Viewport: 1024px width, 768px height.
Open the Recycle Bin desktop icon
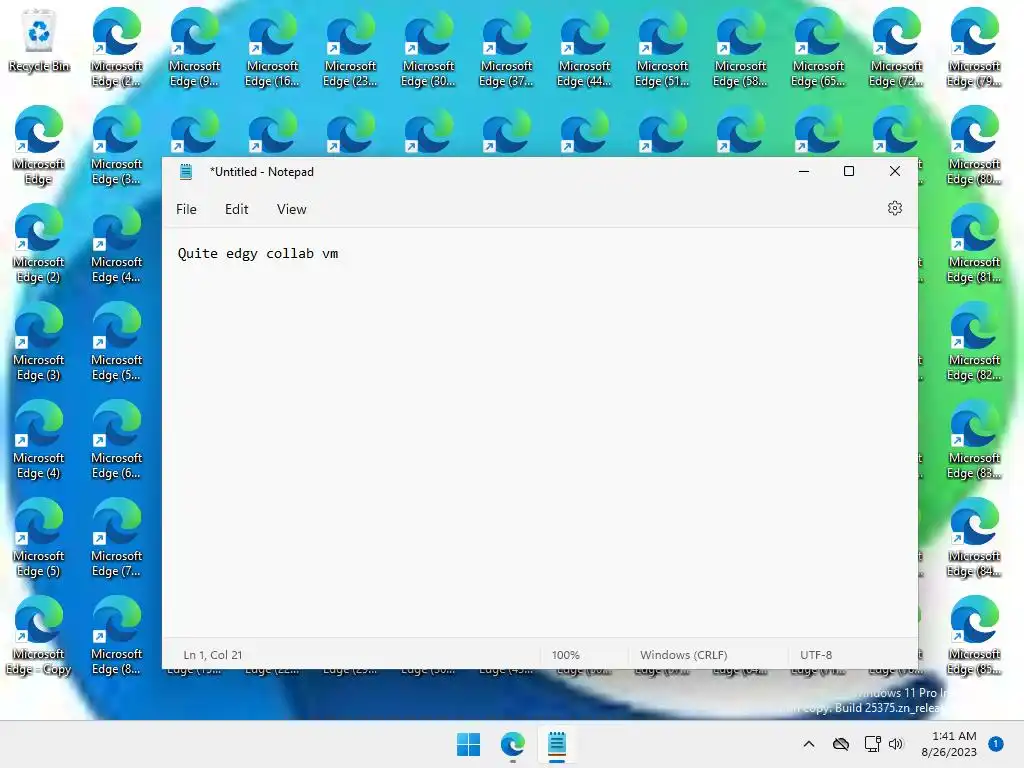click(39, 40)
